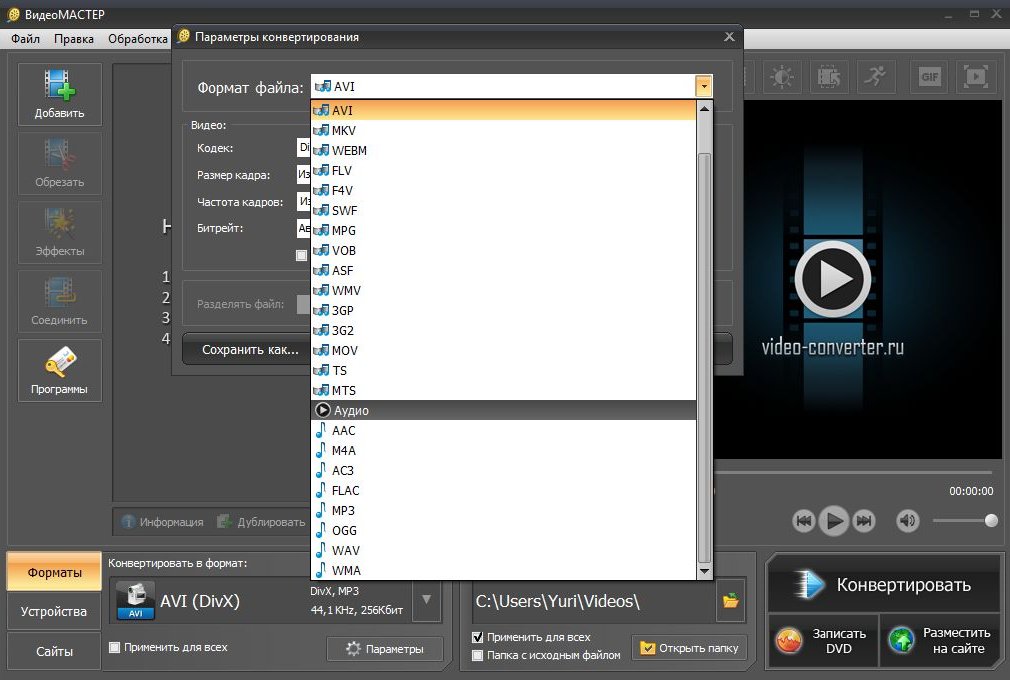1010x680 pixels.
Task: Open the Параметры settings button
Action: tap(385, 648)
